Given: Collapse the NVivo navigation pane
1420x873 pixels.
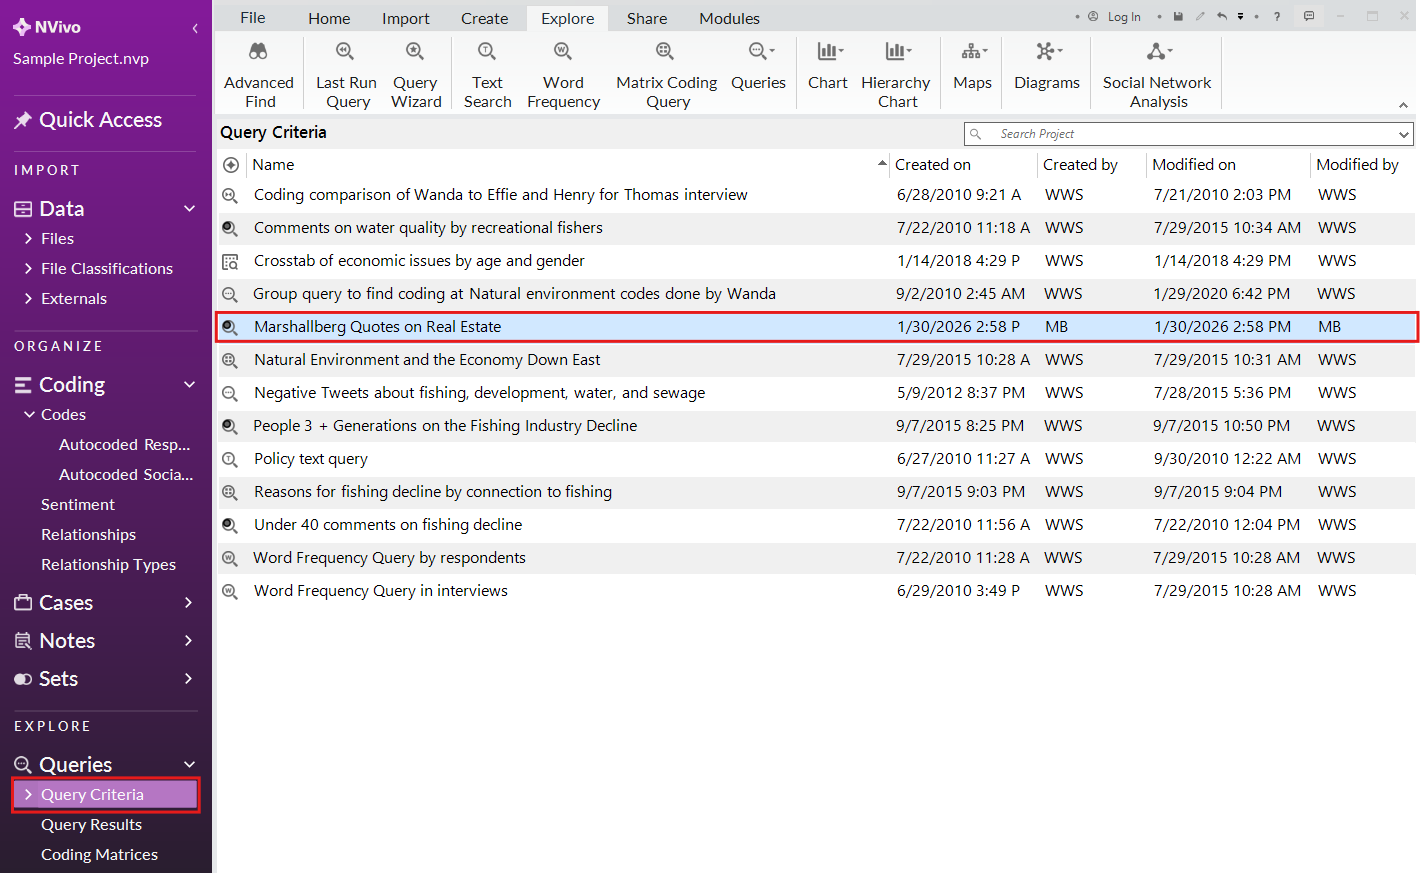Looking at the screenshot, I should [x=195, y=28].
